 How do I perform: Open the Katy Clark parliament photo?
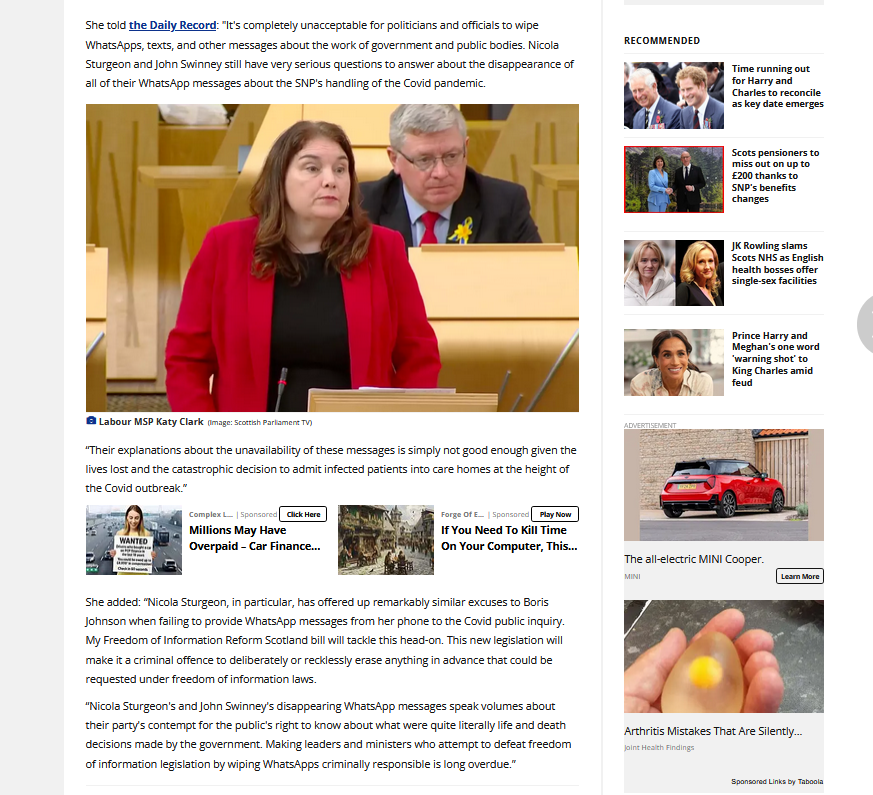point(332,258)
